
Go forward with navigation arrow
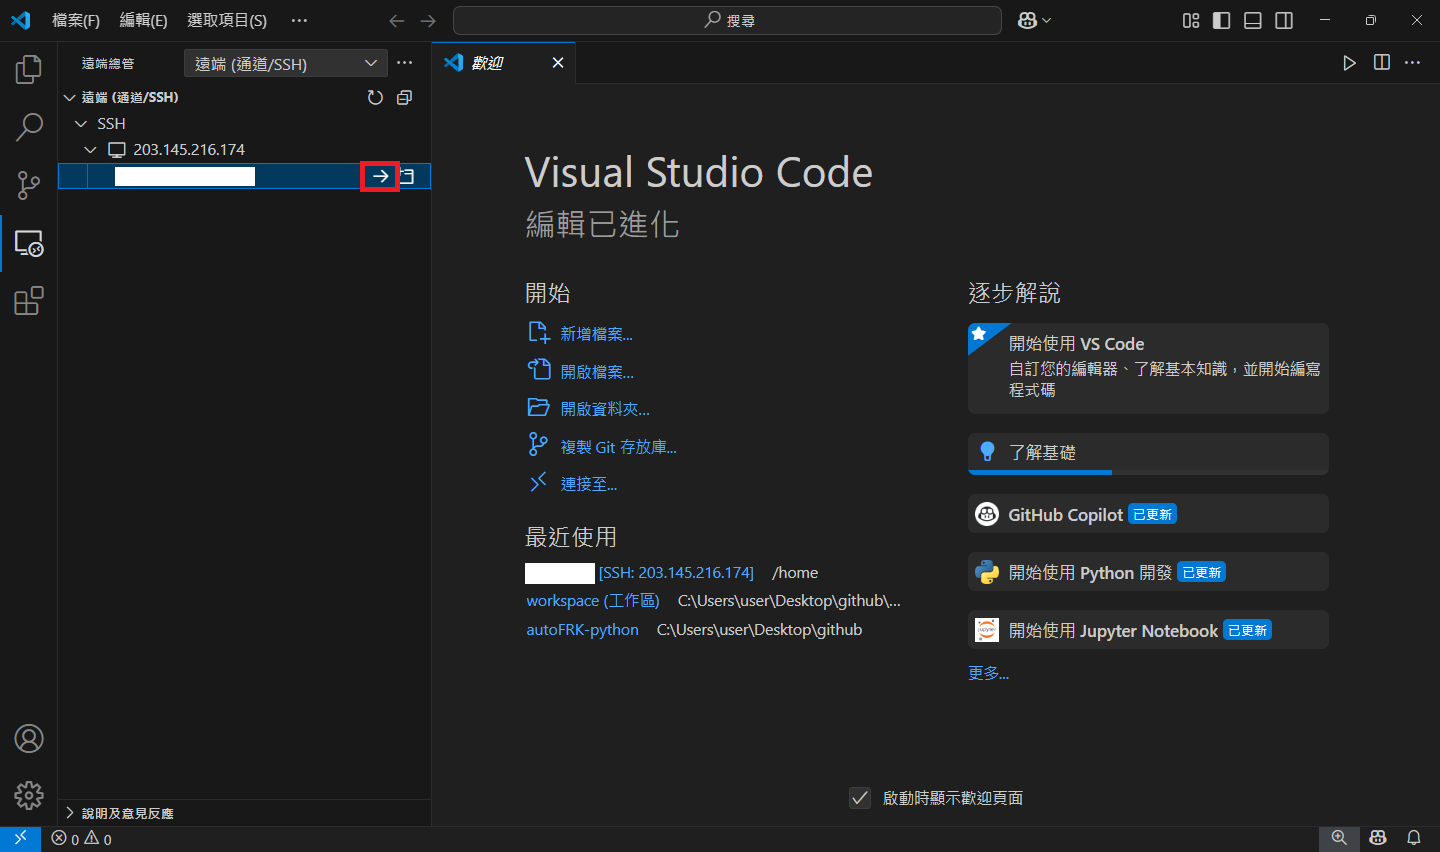tap(428, 21)
